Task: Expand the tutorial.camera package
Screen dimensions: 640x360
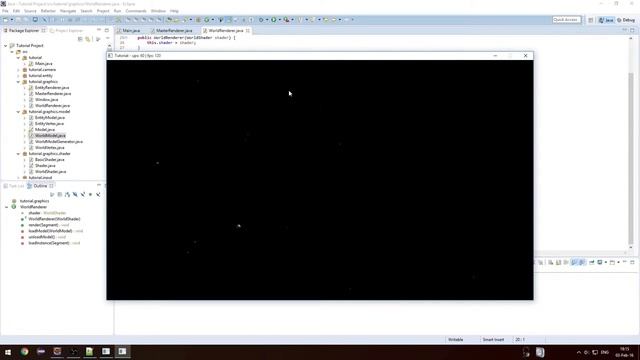Action: pos(18,70)
